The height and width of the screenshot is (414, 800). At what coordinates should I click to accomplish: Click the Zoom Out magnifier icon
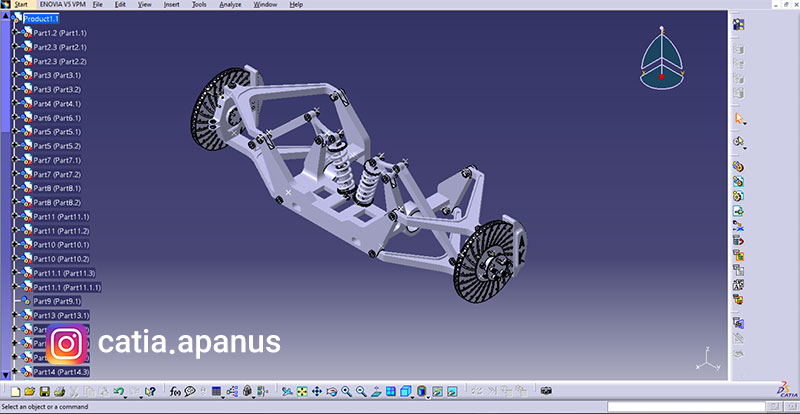tap(361, 392)
